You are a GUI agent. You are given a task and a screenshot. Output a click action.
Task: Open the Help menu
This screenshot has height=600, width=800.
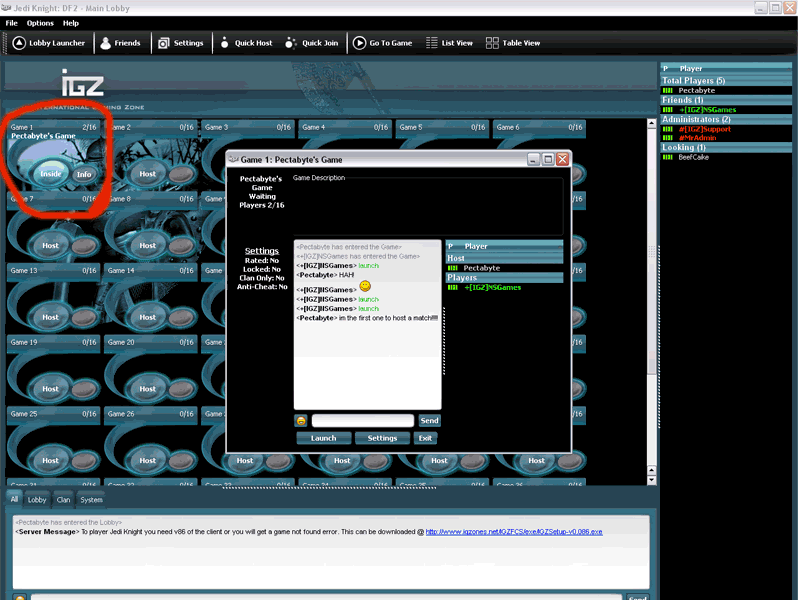71,23
